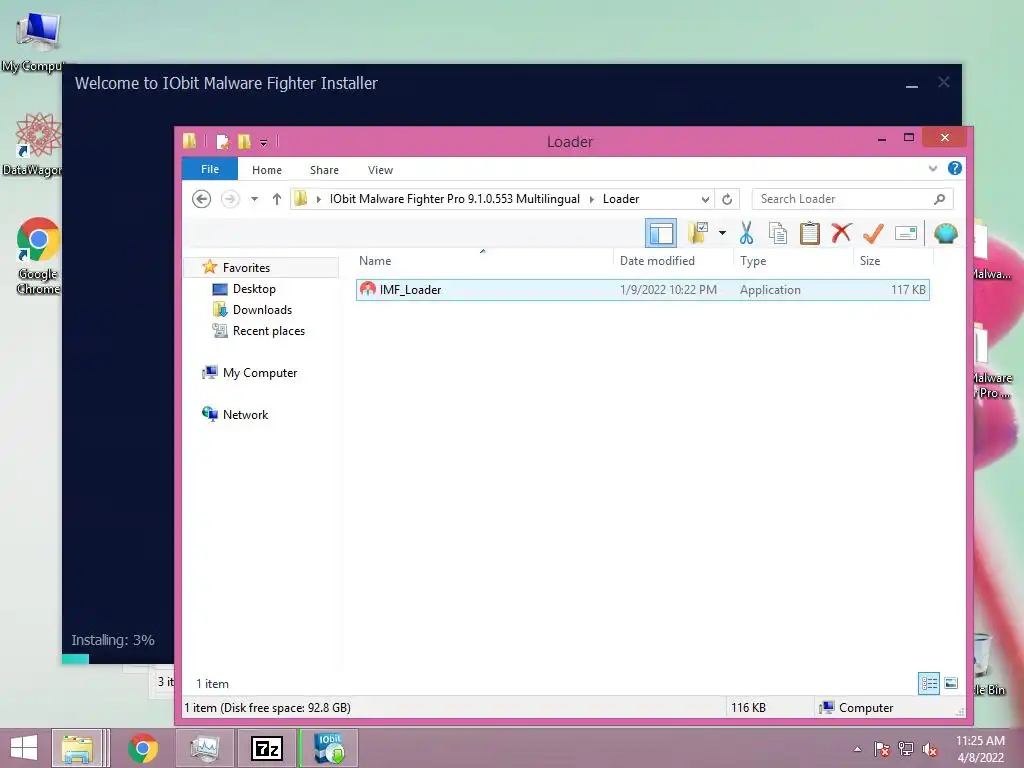
Task: Click the IObit installer progress bar
Action: coord(118,660)
